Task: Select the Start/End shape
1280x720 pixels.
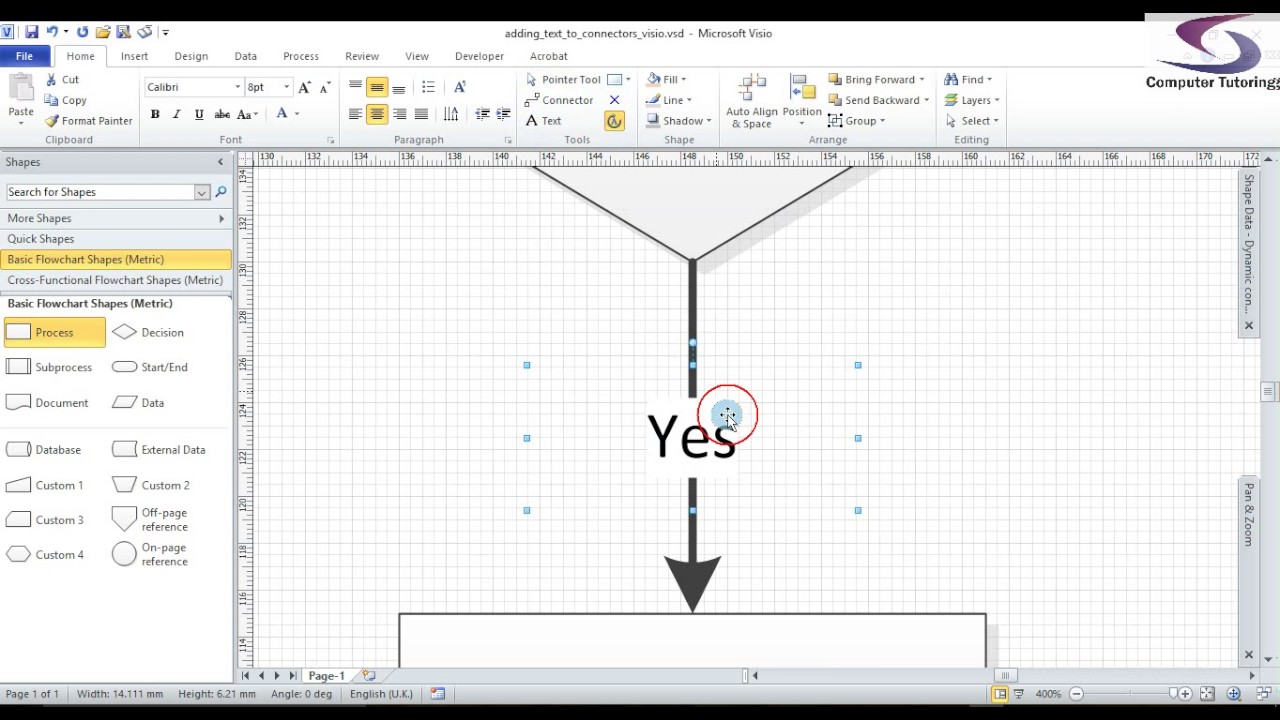Action: click(151, 367)
